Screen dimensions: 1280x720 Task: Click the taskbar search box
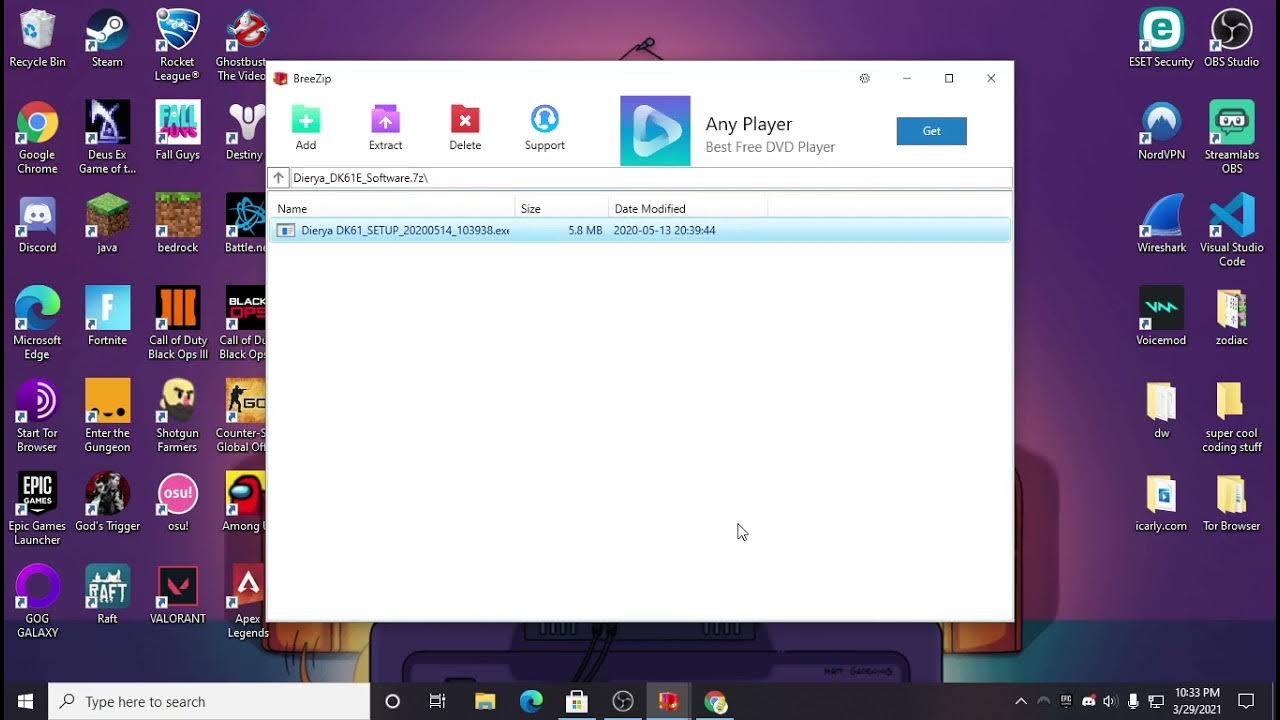[x=209, y=701]
